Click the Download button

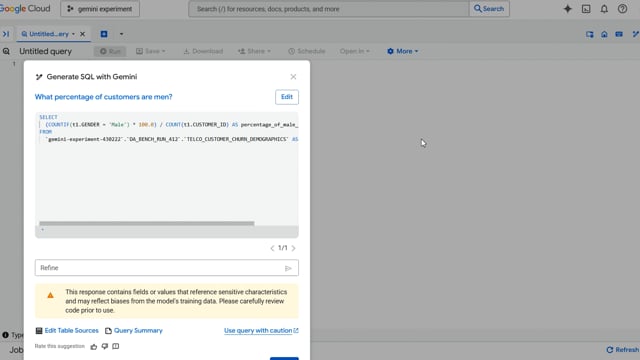click(203, 51)
